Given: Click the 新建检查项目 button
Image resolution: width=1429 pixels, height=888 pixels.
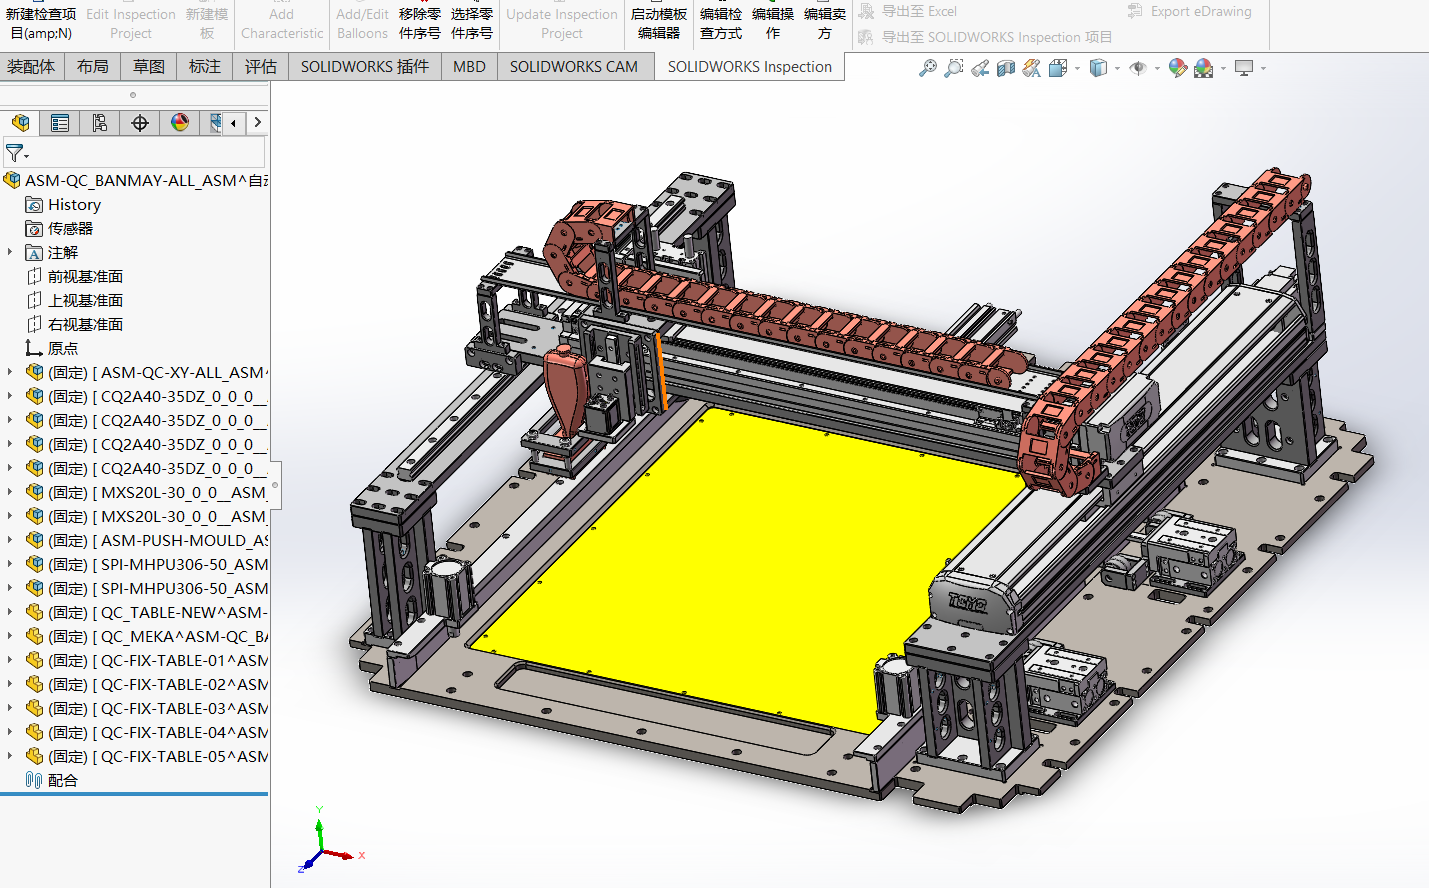Looking at the screenshot, I should coord(41,23).
